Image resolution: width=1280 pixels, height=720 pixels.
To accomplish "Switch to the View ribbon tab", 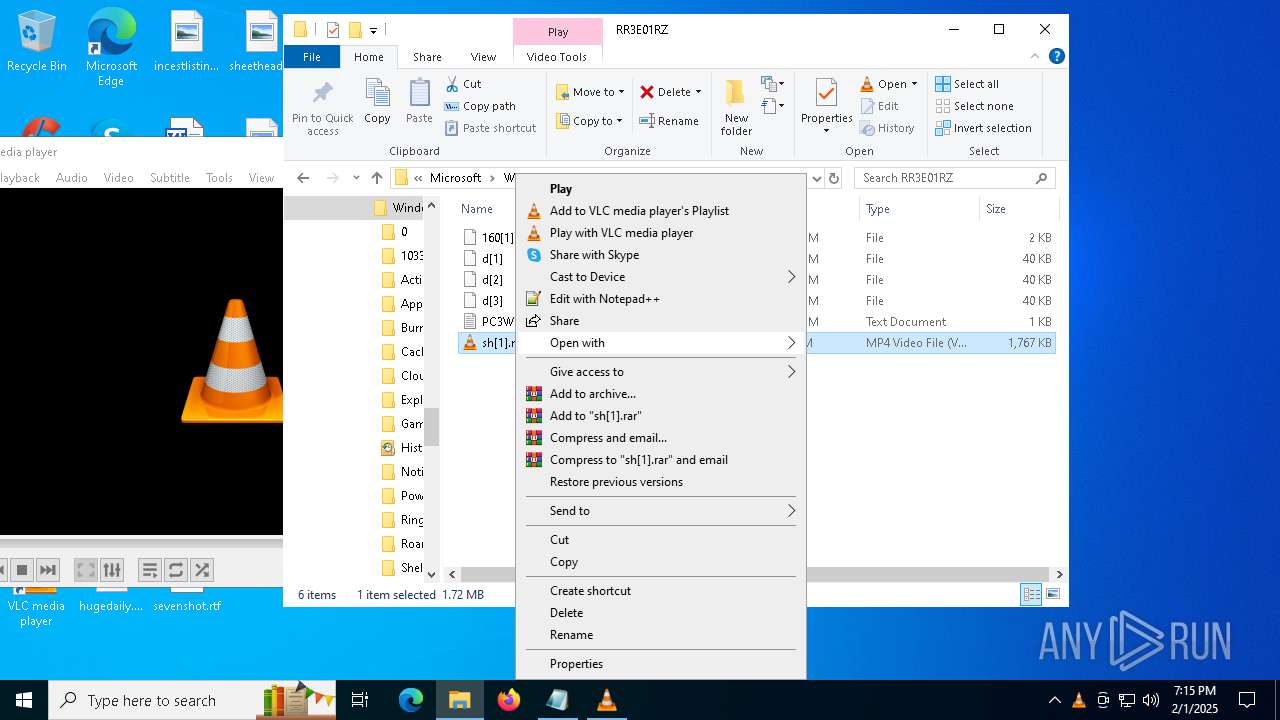I will click(483, 57).
